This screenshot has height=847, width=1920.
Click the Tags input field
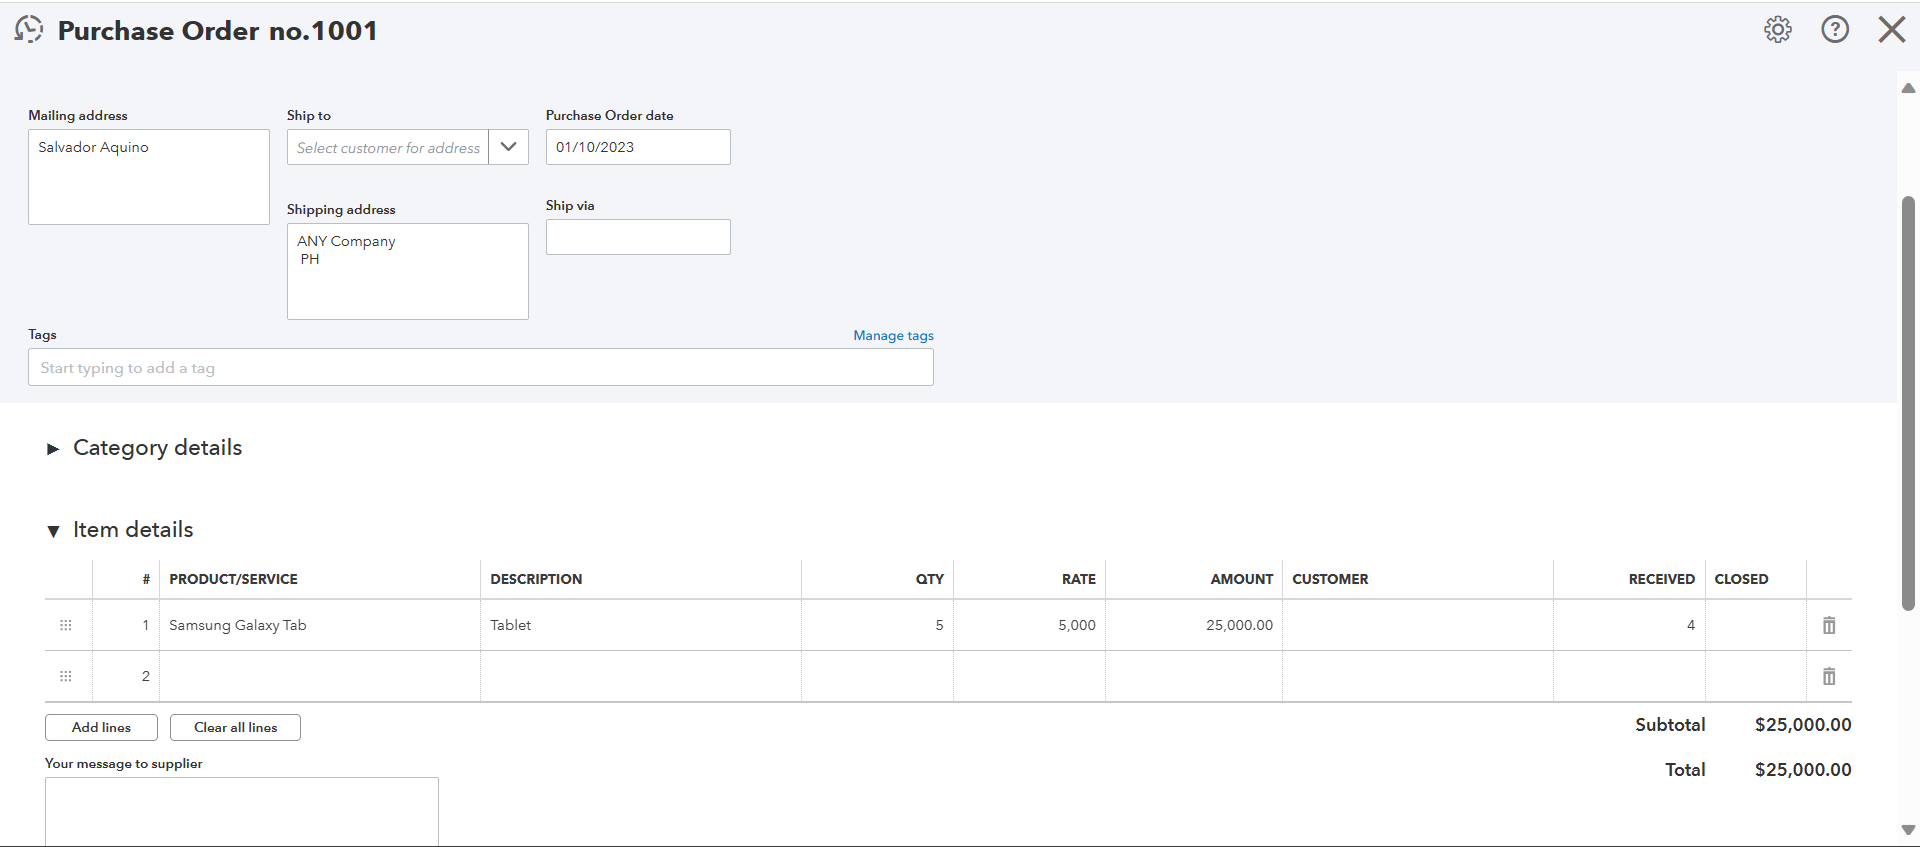pos(480,367)
